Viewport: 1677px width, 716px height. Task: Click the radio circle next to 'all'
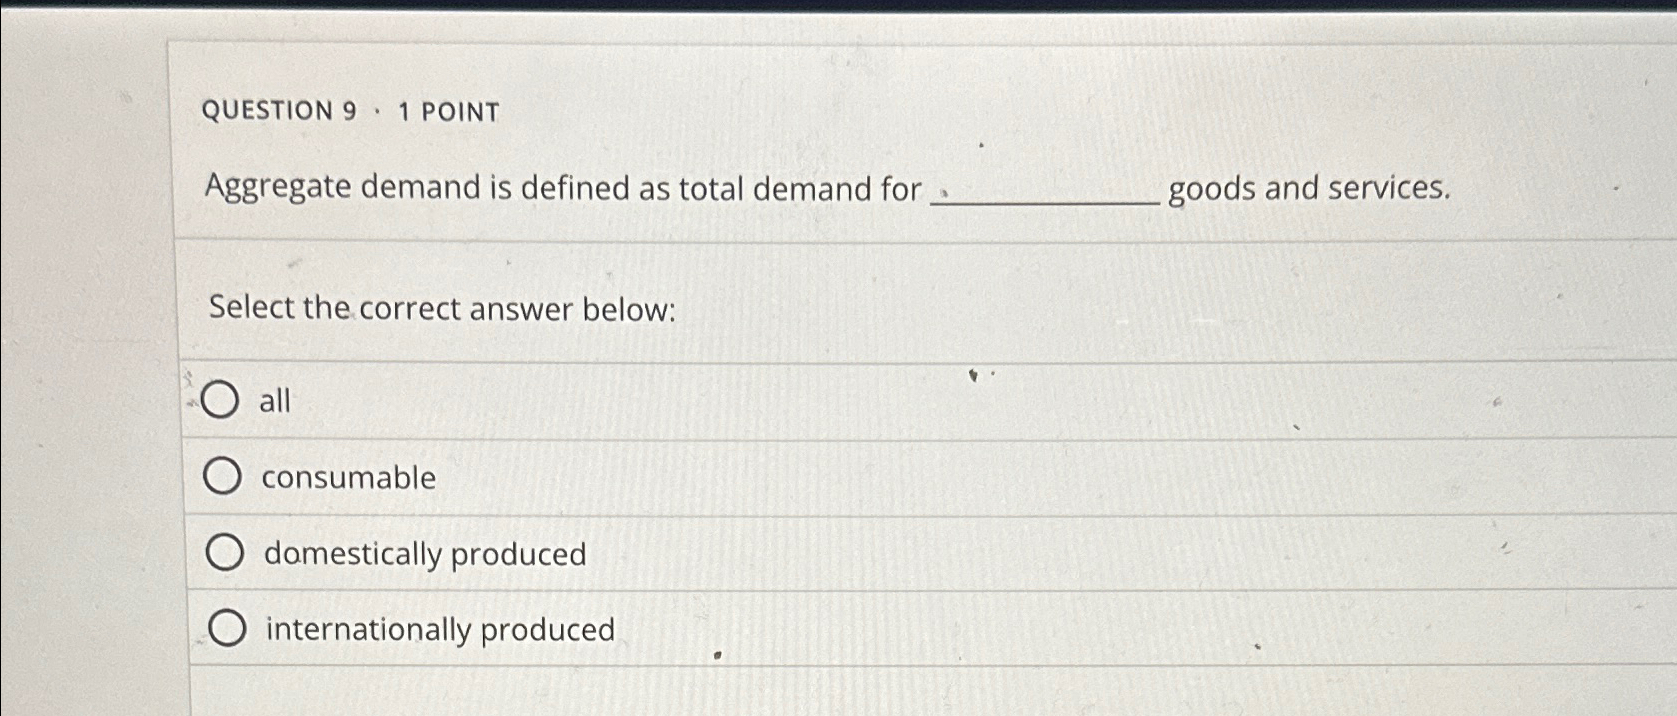(x=222, y=400)
